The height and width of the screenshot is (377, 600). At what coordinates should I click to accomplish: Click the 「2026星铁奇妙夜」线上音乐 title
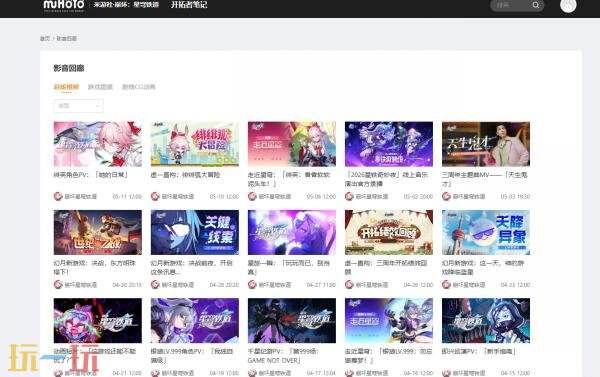pyautogui.click(x=386, y=179)
